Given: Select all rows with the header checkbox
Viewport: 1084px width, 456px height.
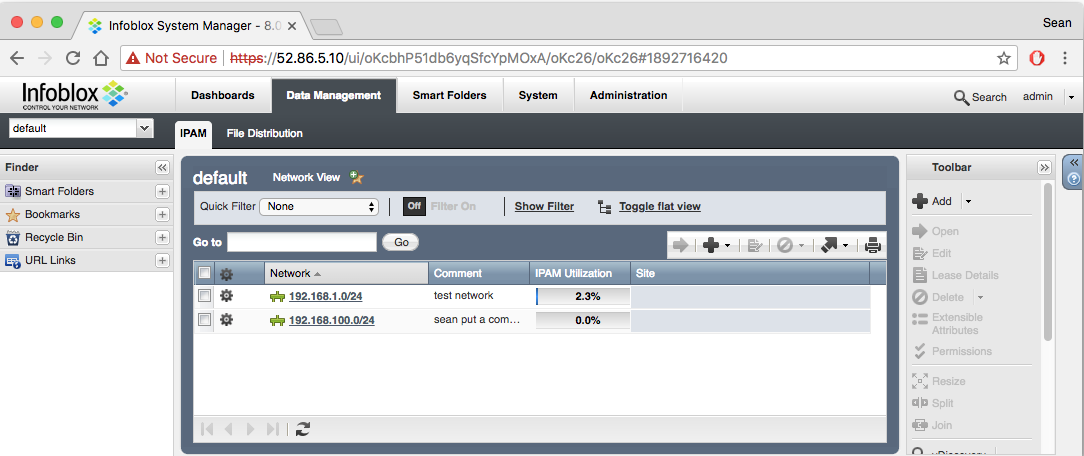Looking at the screenshot, I should (205, 273).
